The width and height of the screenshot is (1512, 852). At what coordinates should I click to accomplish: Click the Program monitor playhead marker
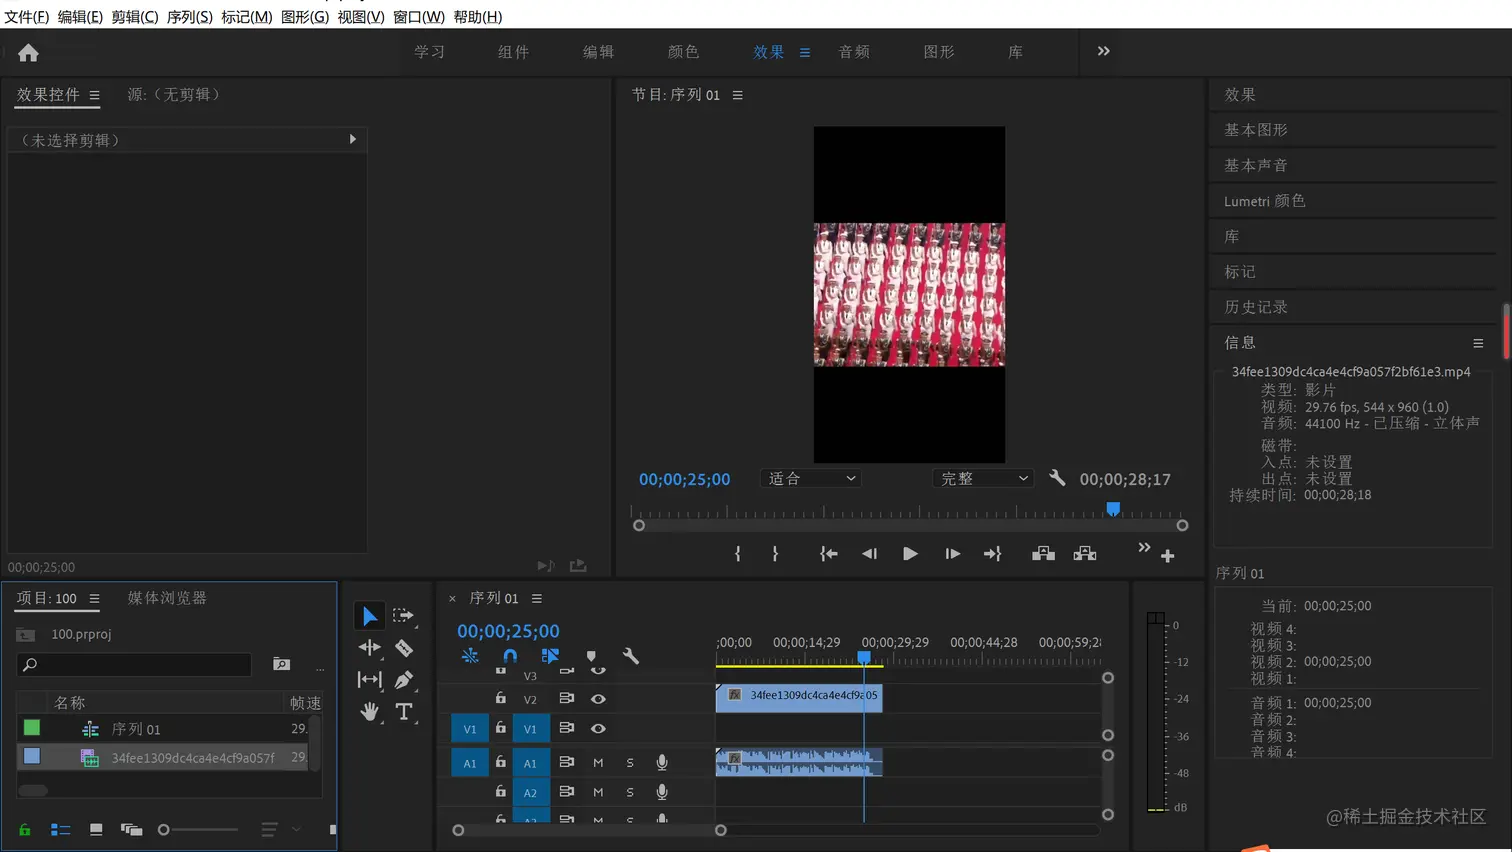click(1113, 510)
